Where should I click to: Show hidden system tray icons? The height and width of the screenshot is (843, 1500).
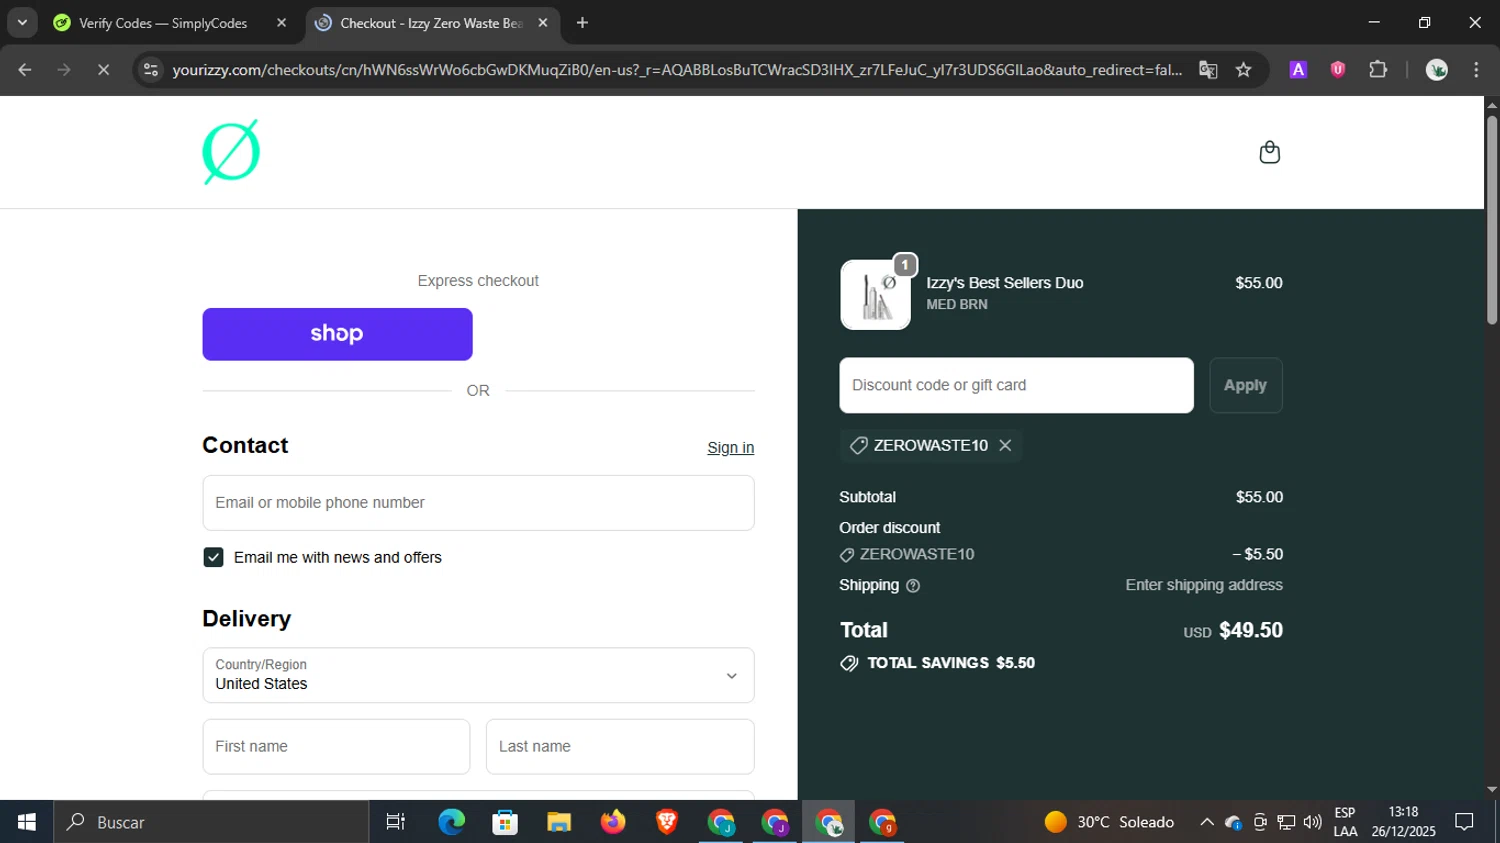pyautogui.click(x=1207, y=822)
